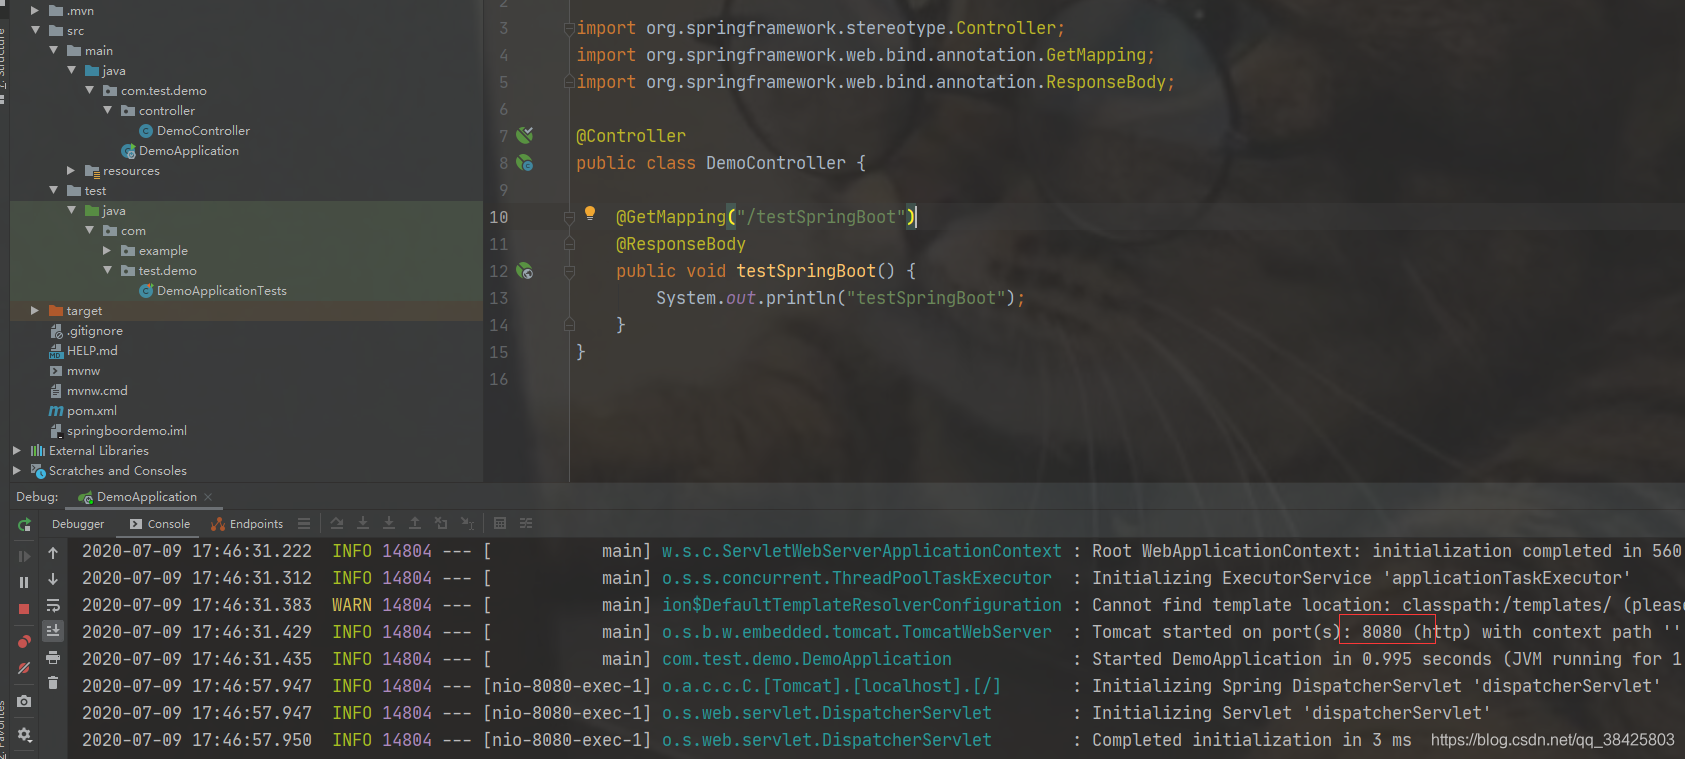The height and width of the screenshot is (759, 1685).
Task: Click the Step Into icon
Action: pos(363,523)
